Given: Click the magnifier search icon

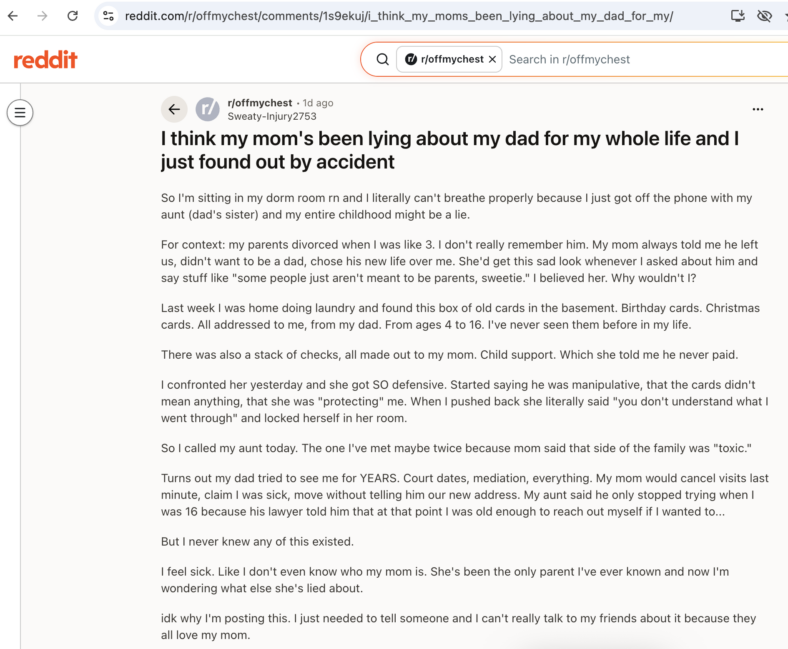Looking at the screenshot, I should 382,59.
